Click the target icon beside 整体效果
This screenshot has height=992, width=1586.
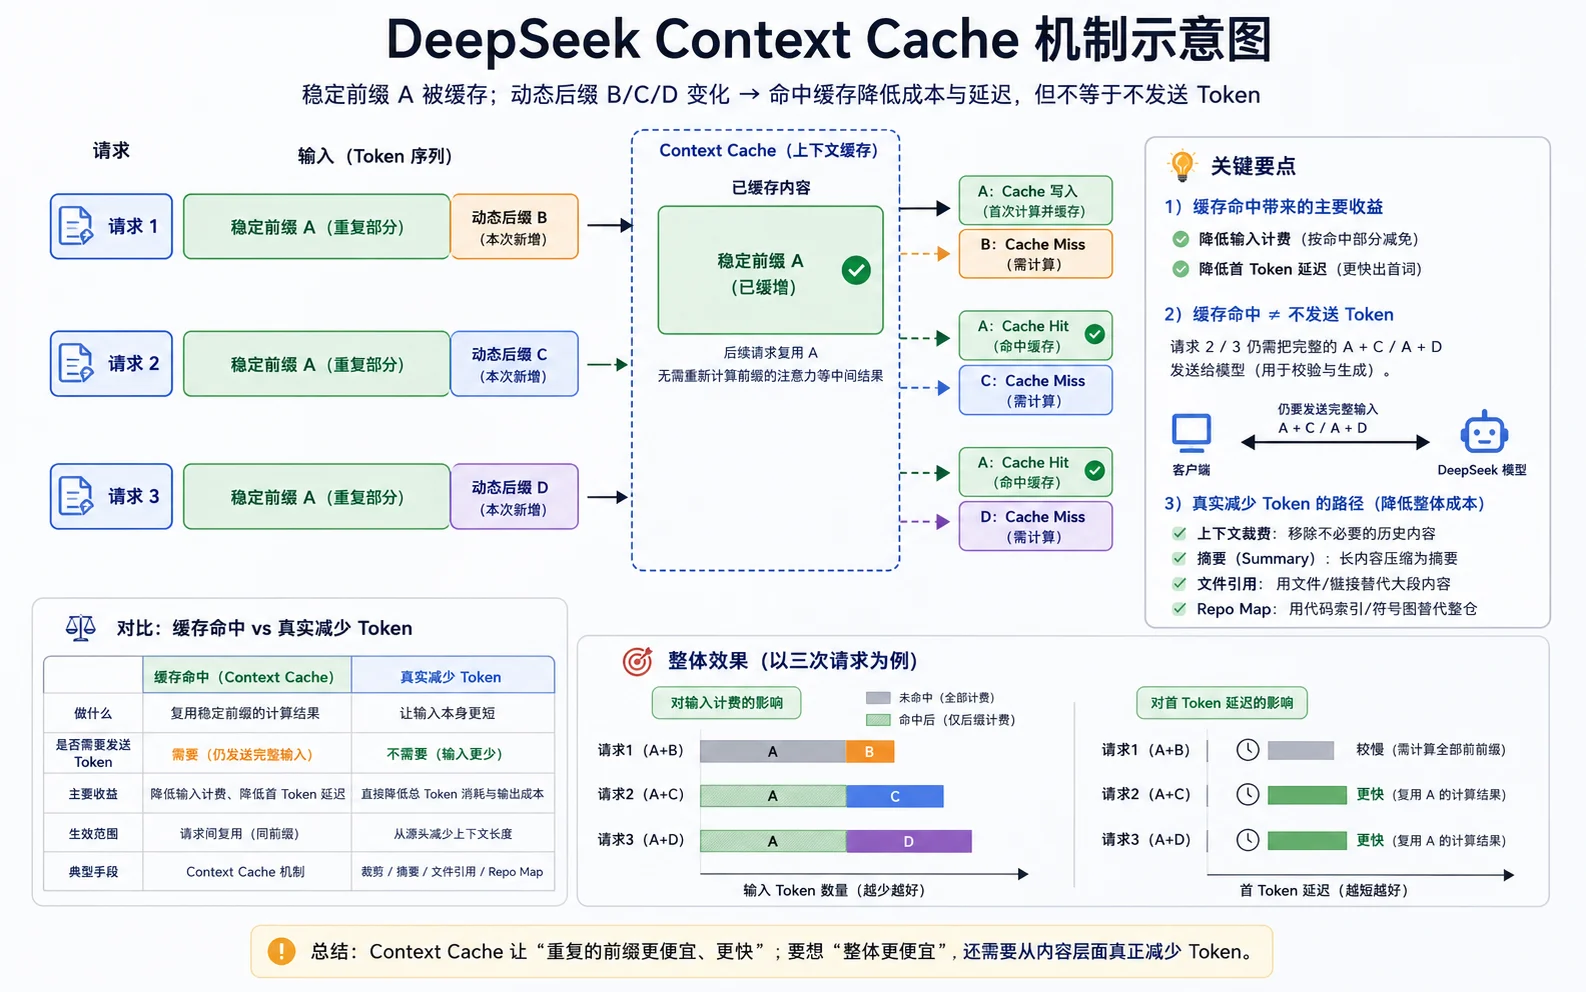(x=637, y=661)
